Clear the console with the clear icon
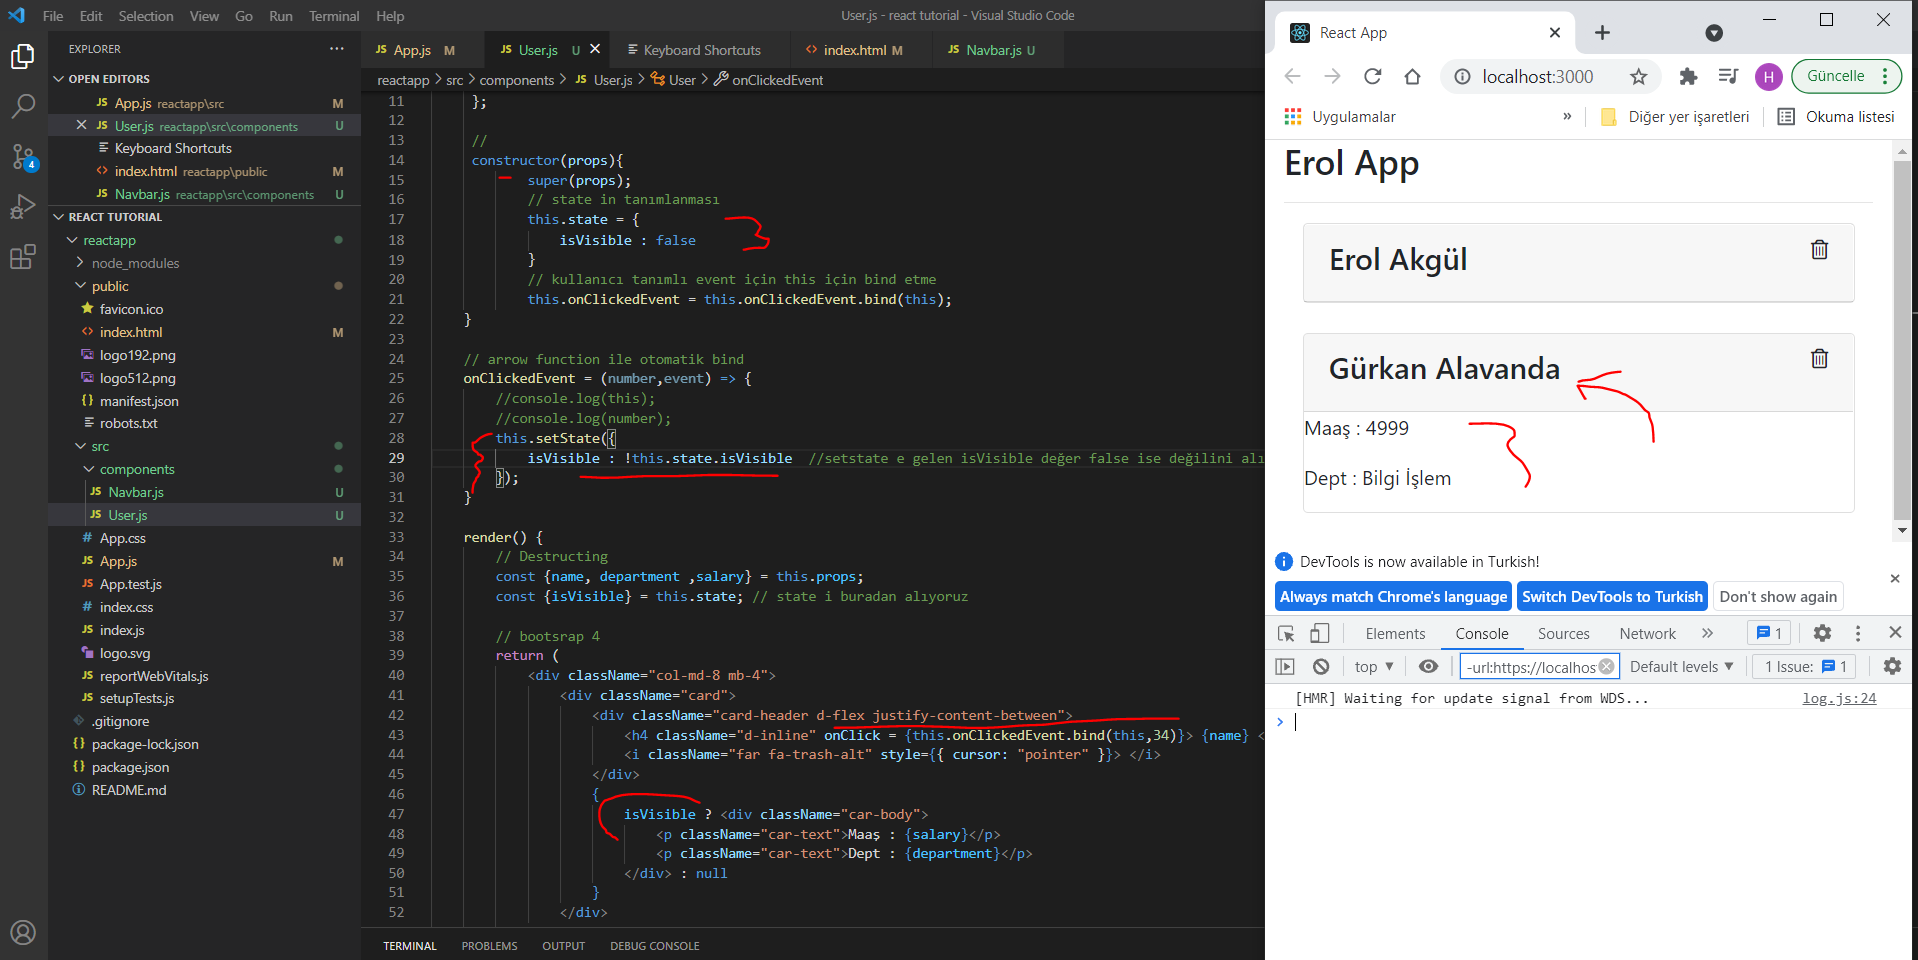 (x=1321, y=667)
